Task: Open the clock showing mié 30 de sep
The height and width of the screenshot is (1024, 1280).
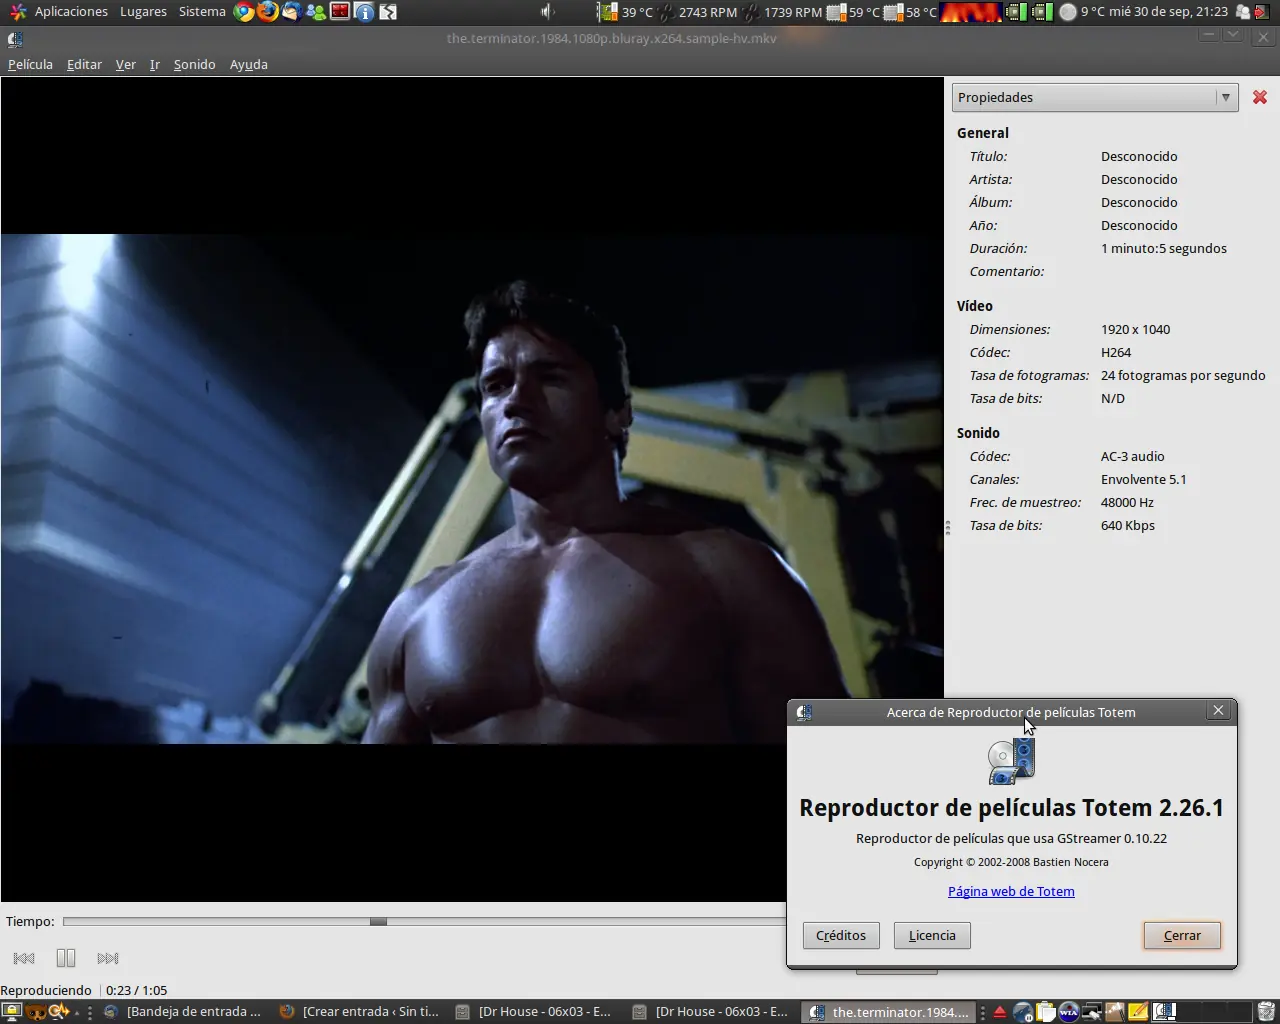Action: click(1169, 12)
